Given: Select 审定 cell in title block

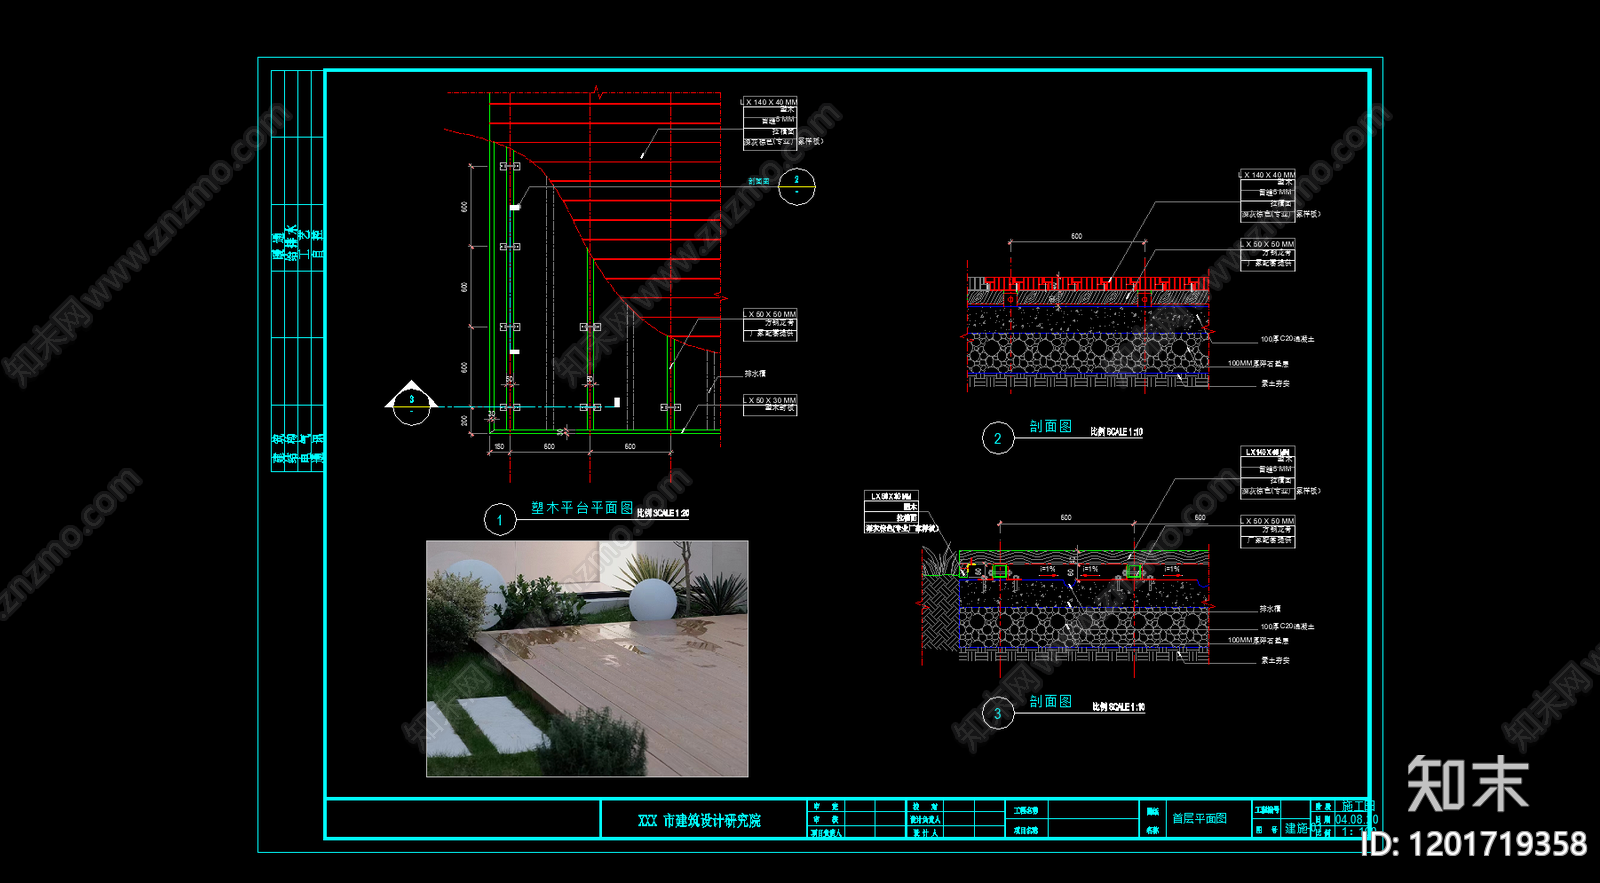Looking at the screenshot, I should click(826, 806).
